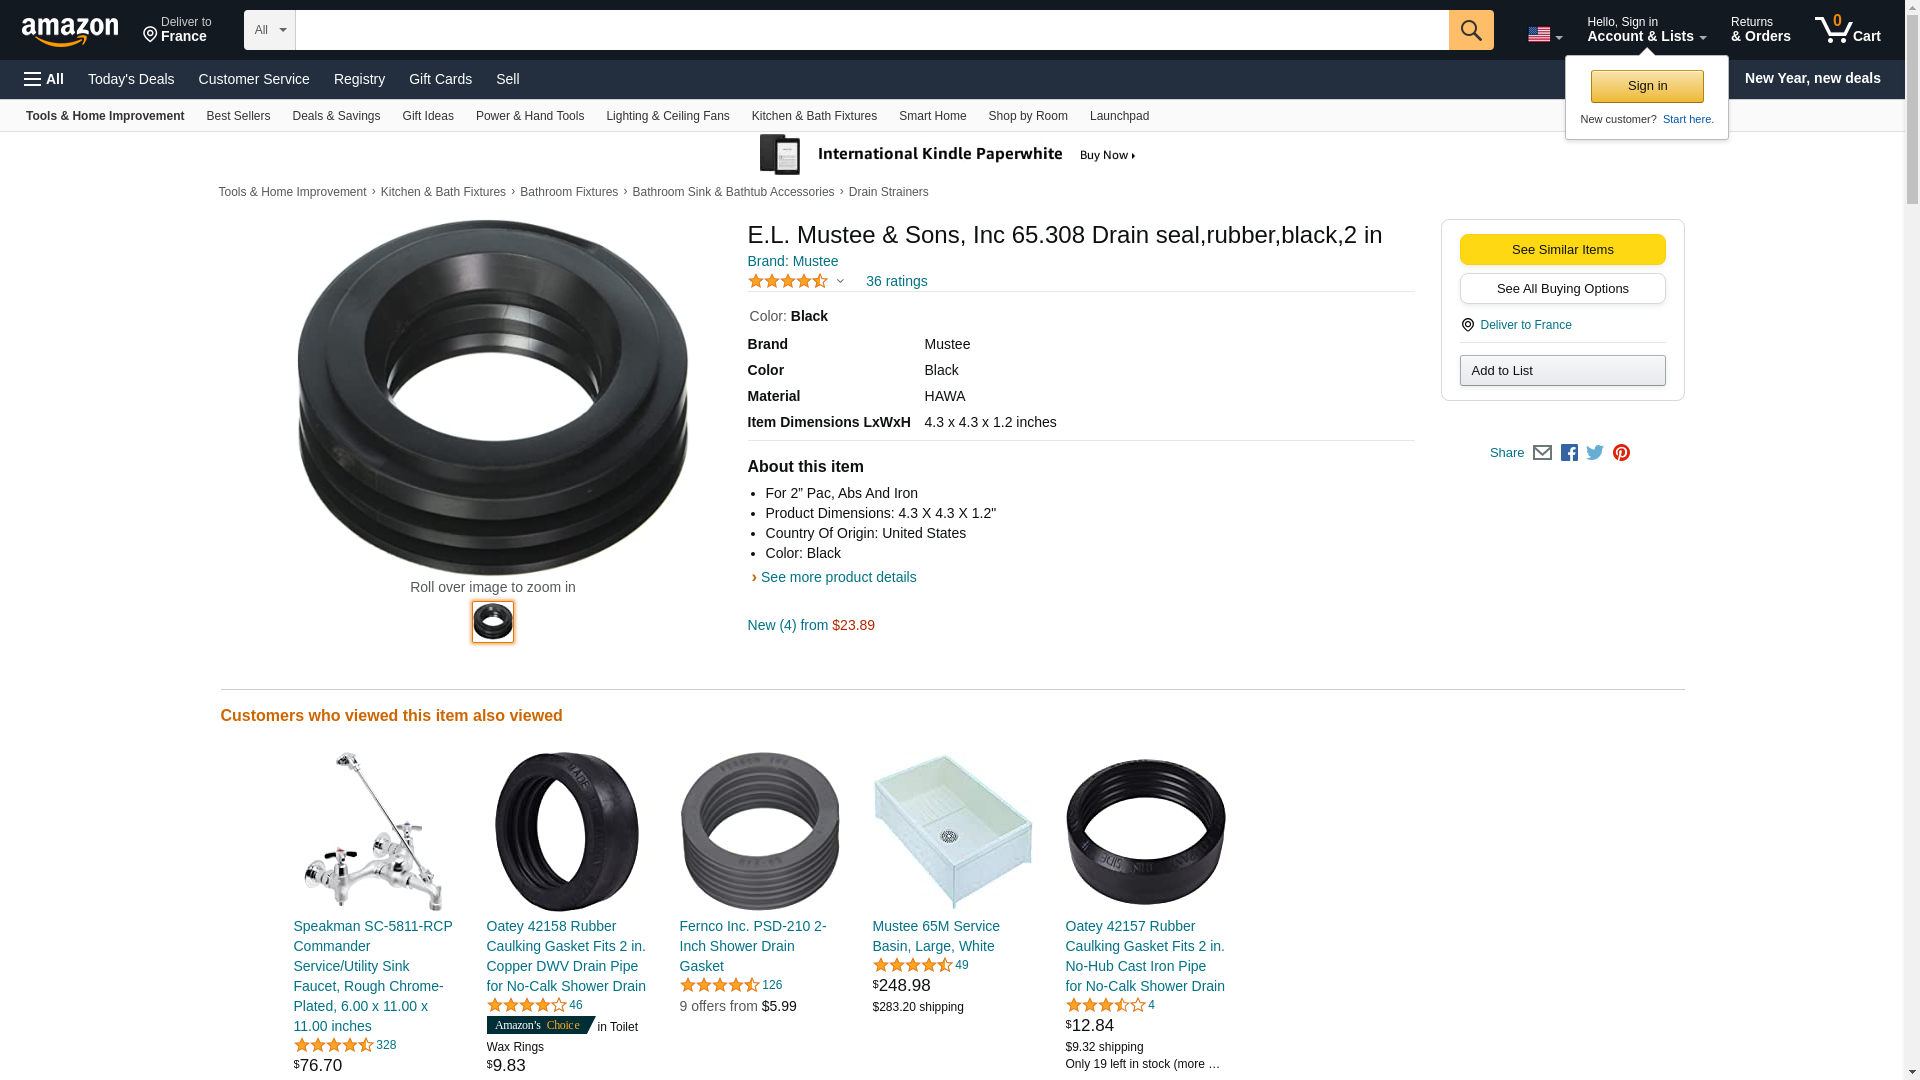This screenshot has height=1080, width=1920.
Task: Open the Add to List button
Action: coord(1562,371)
